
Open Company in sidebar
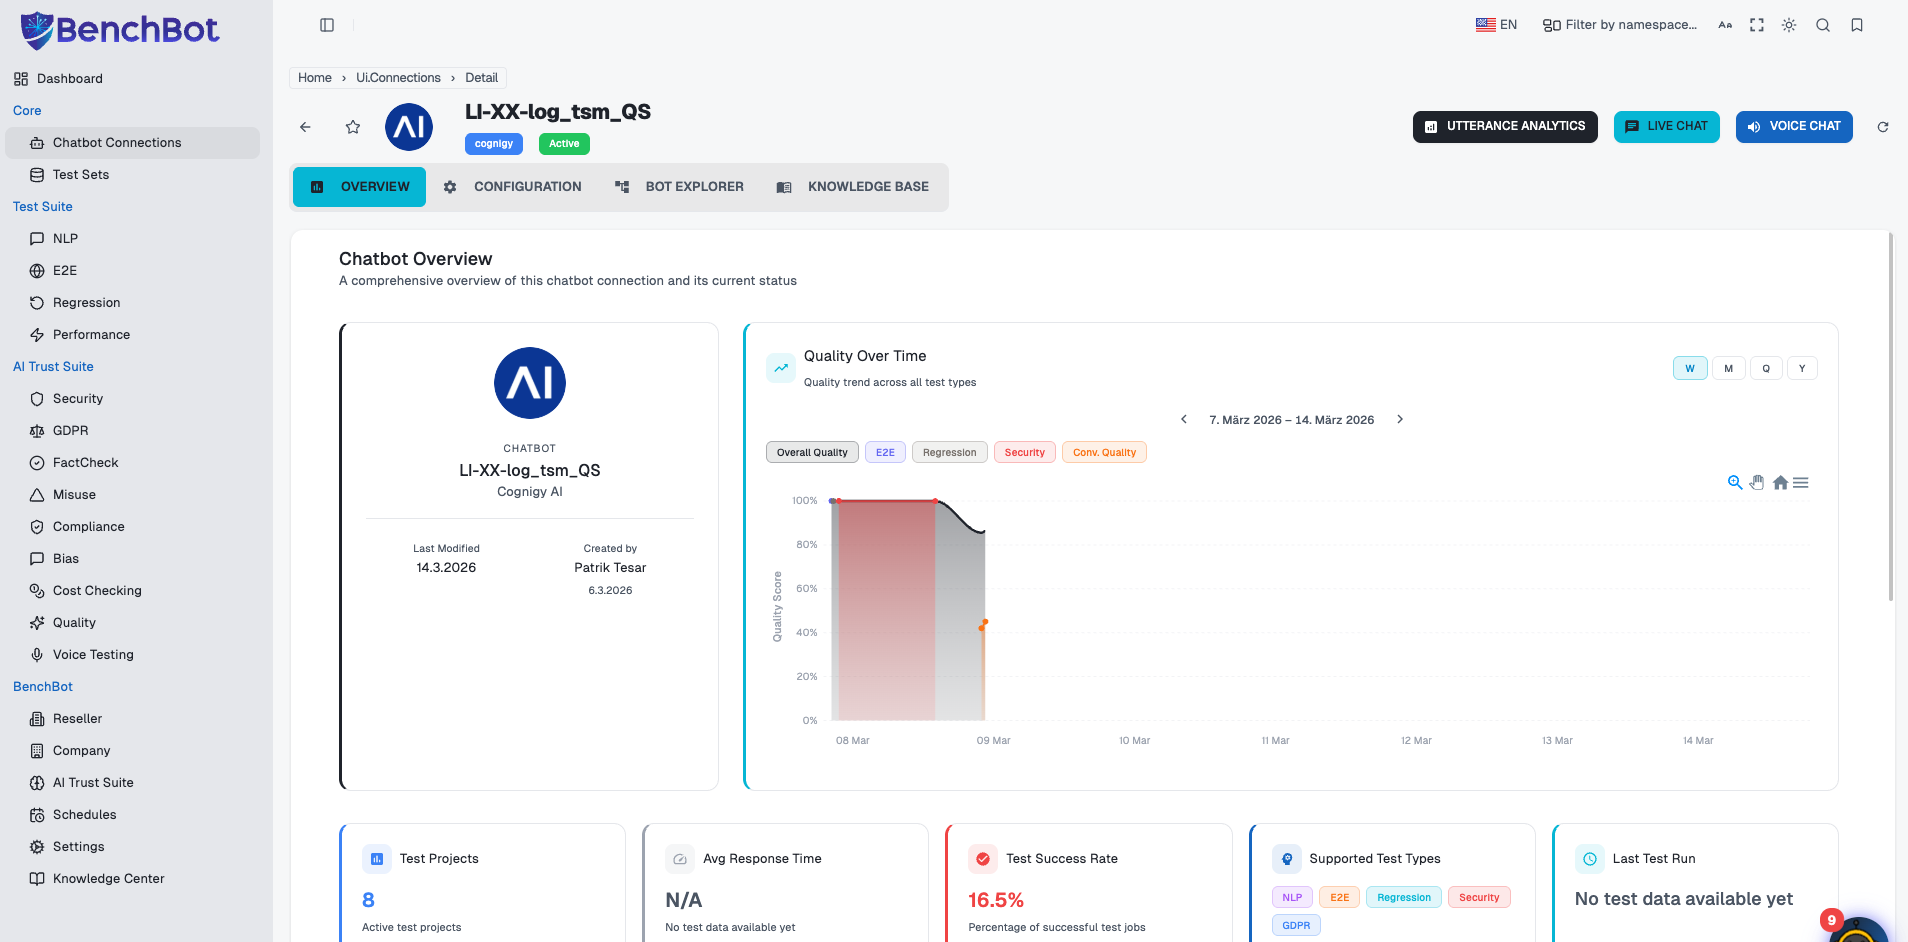click(x=132, y=751)
